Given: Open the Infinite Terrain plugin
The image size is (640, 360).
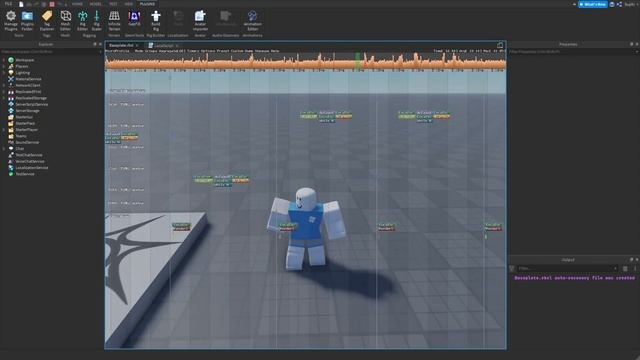Looking at the screenshot, I should (x=114, y=20).
